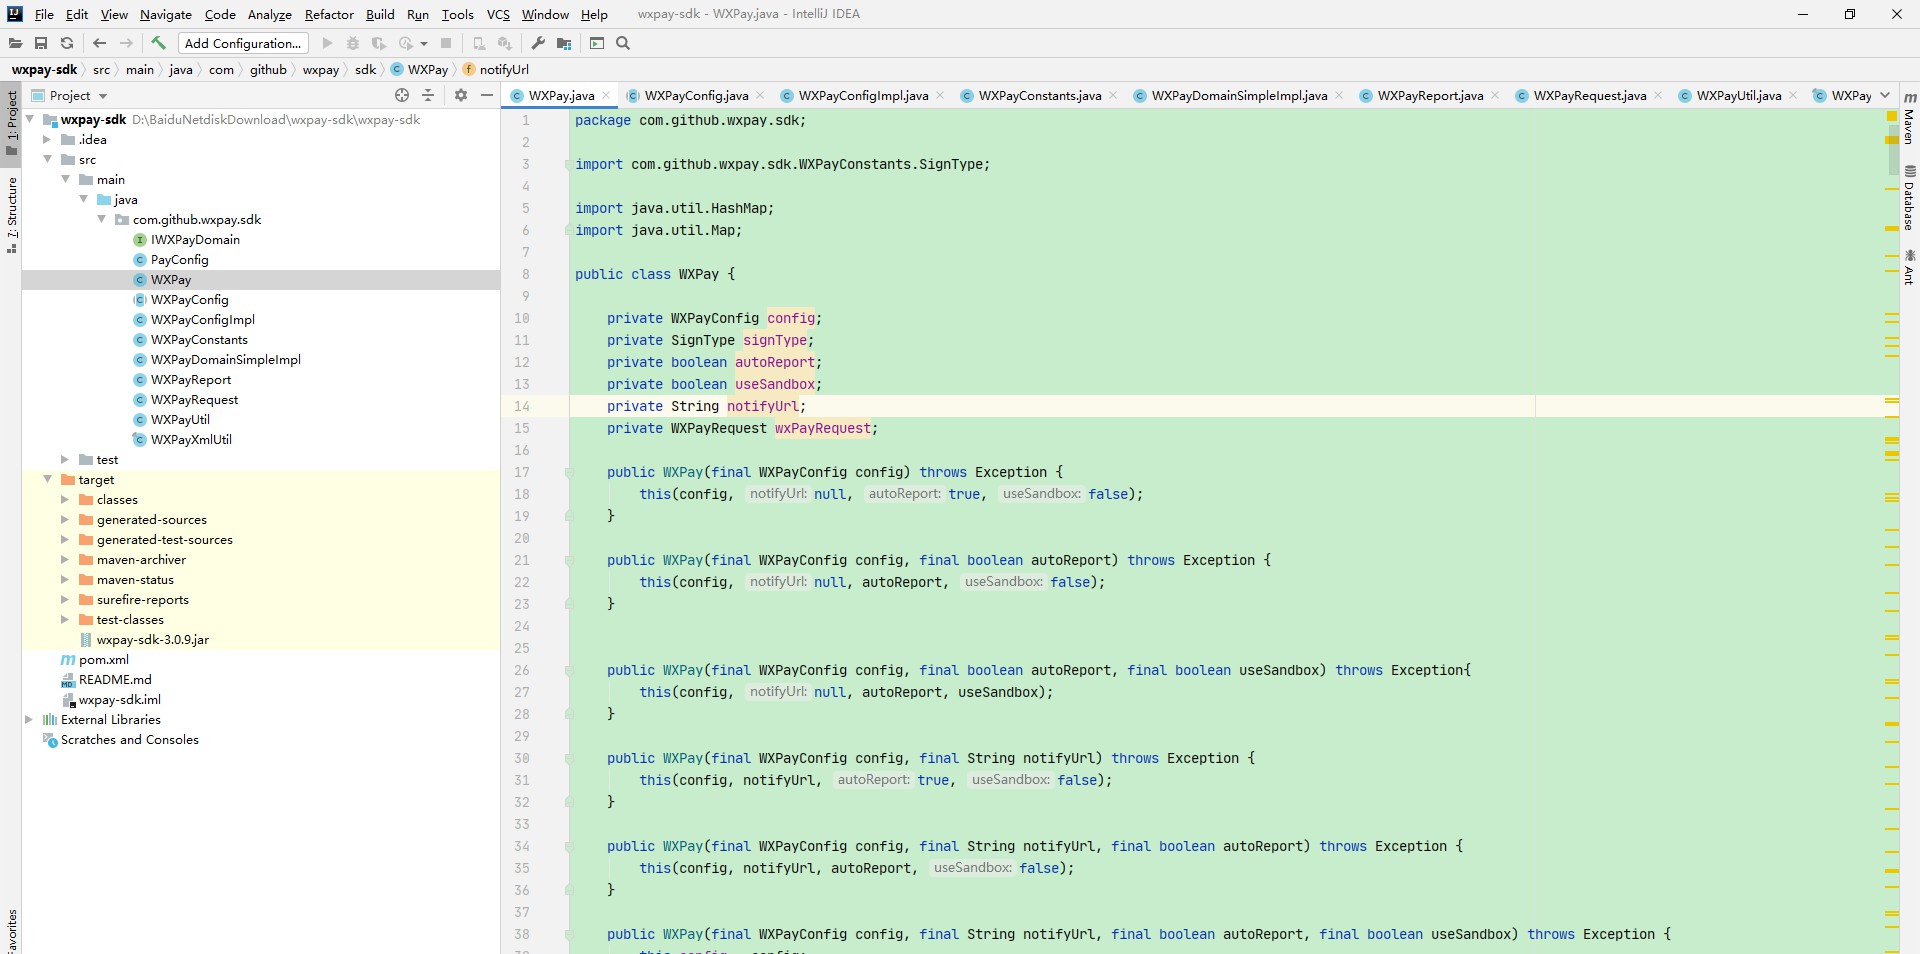The image size is (1920, 954).
Task: Click the Run Anything toolbar icon
Action: pyautogui.click(x=597, y=43)
